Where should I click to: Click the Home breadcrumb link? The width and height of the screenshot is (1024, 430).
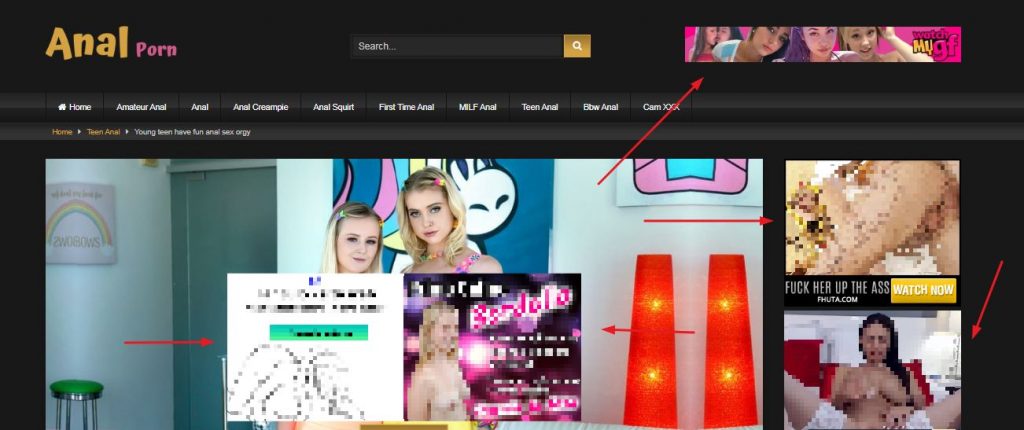[62, 132]
